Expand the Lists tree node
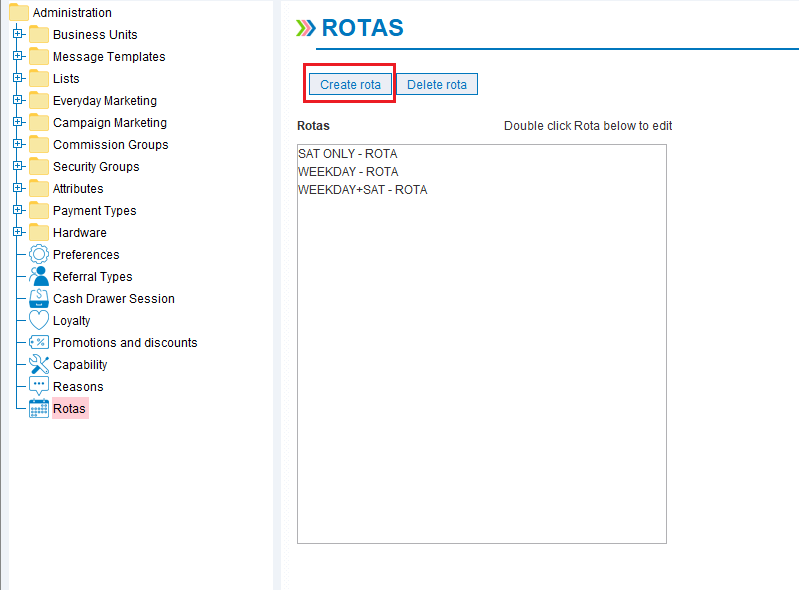 (x=17, y=77)
